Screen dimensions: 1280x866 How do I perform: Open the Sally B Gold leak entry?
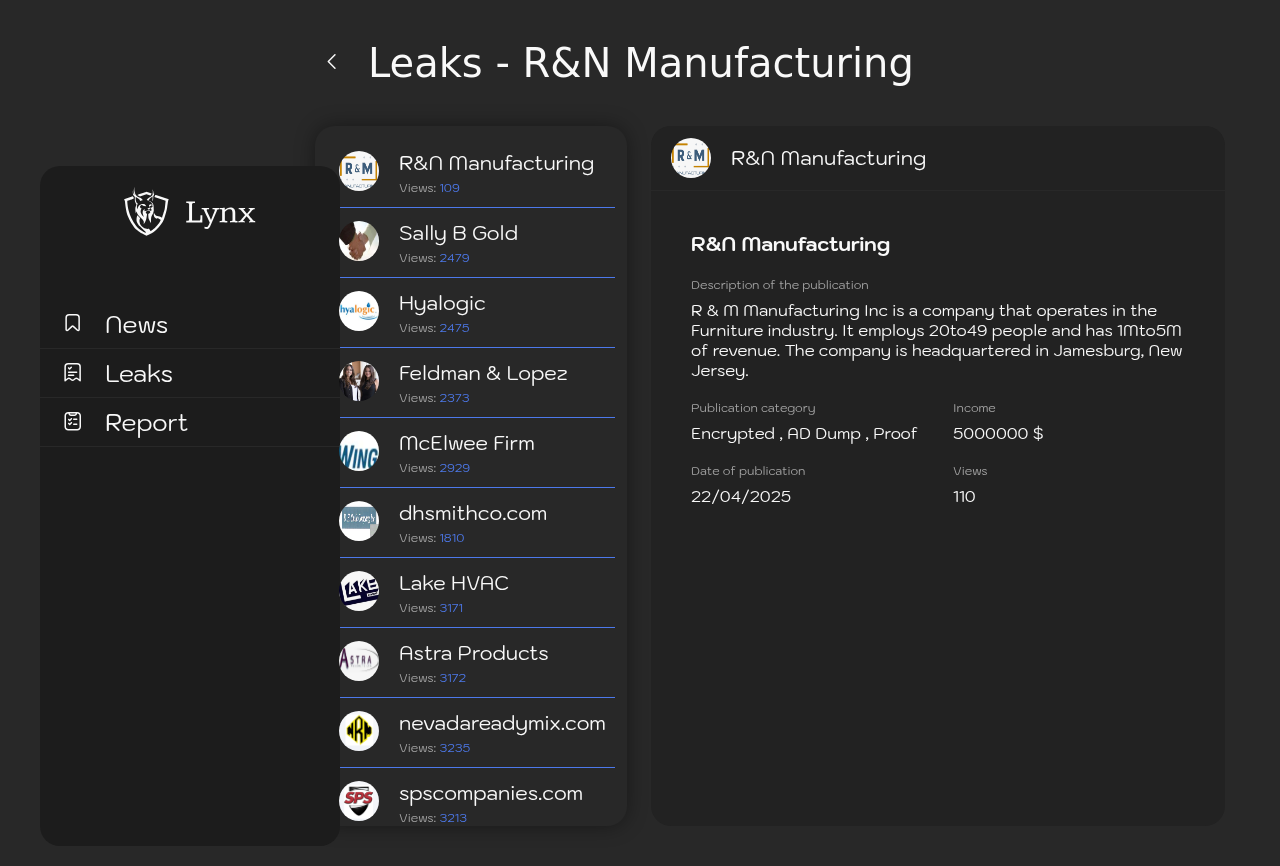[477, 243]
